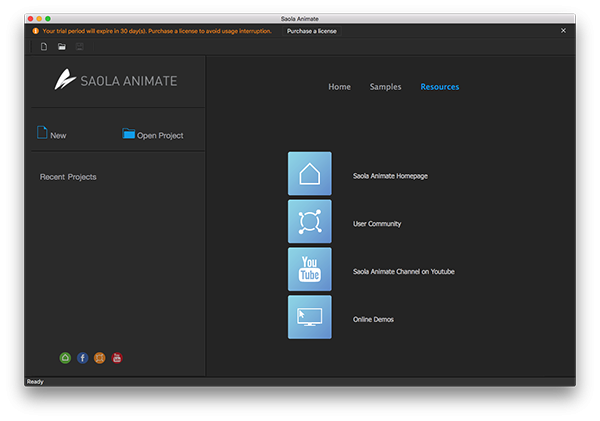
Task: Click the Ready status bar text
Action: pos(35,382)
